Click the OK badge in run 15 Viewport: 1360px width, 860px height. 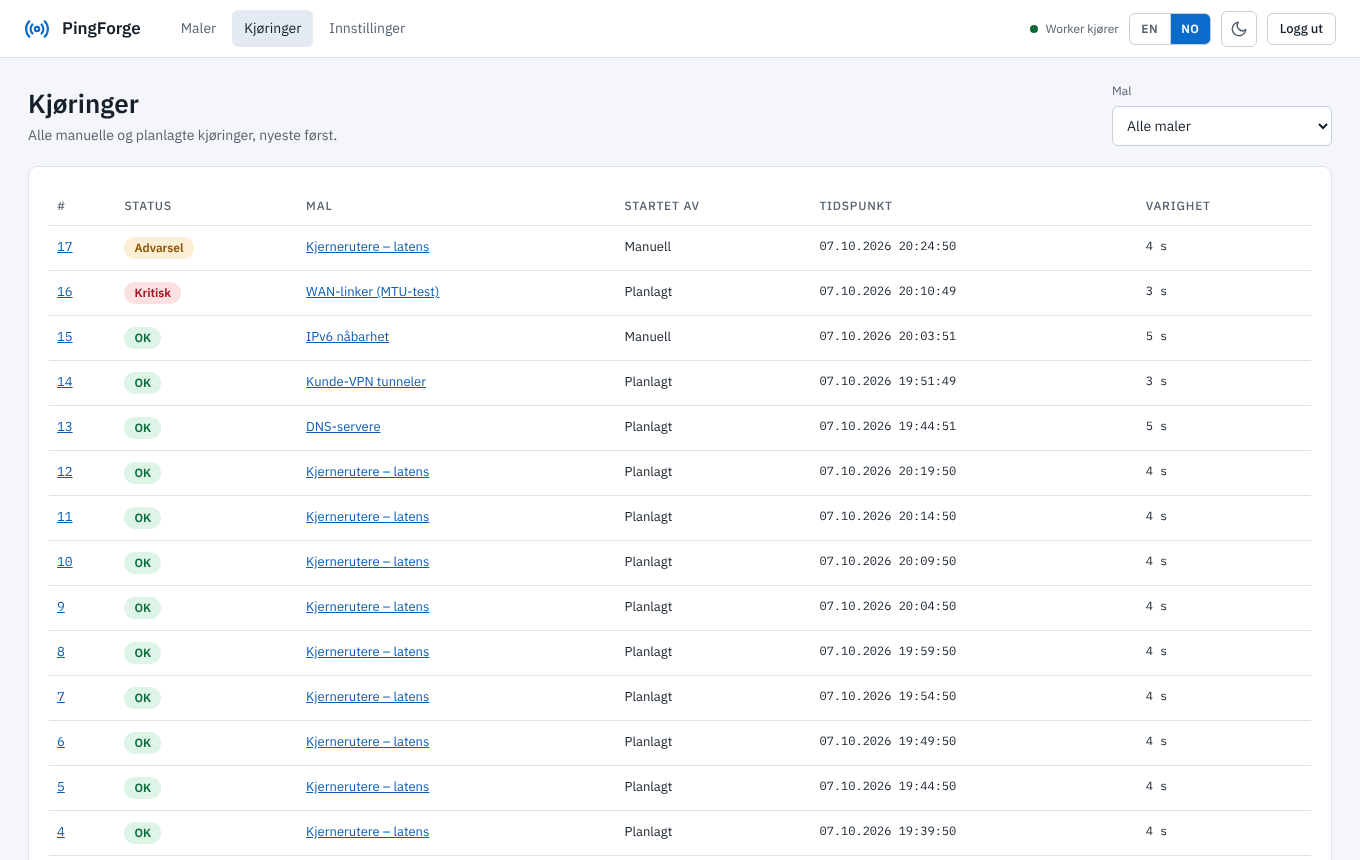(142, 338)
